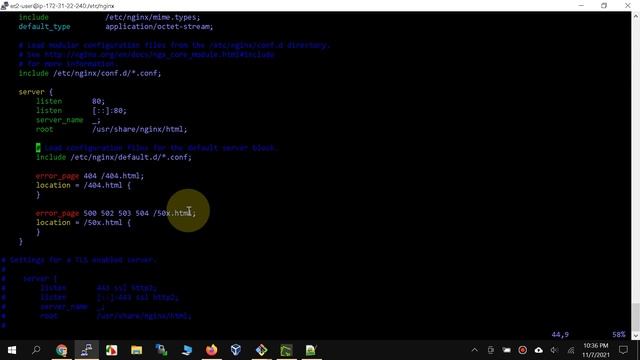640x360 pixels.
Task: Open the Git diamond icon in taskbar
Action: coord(261,350)
